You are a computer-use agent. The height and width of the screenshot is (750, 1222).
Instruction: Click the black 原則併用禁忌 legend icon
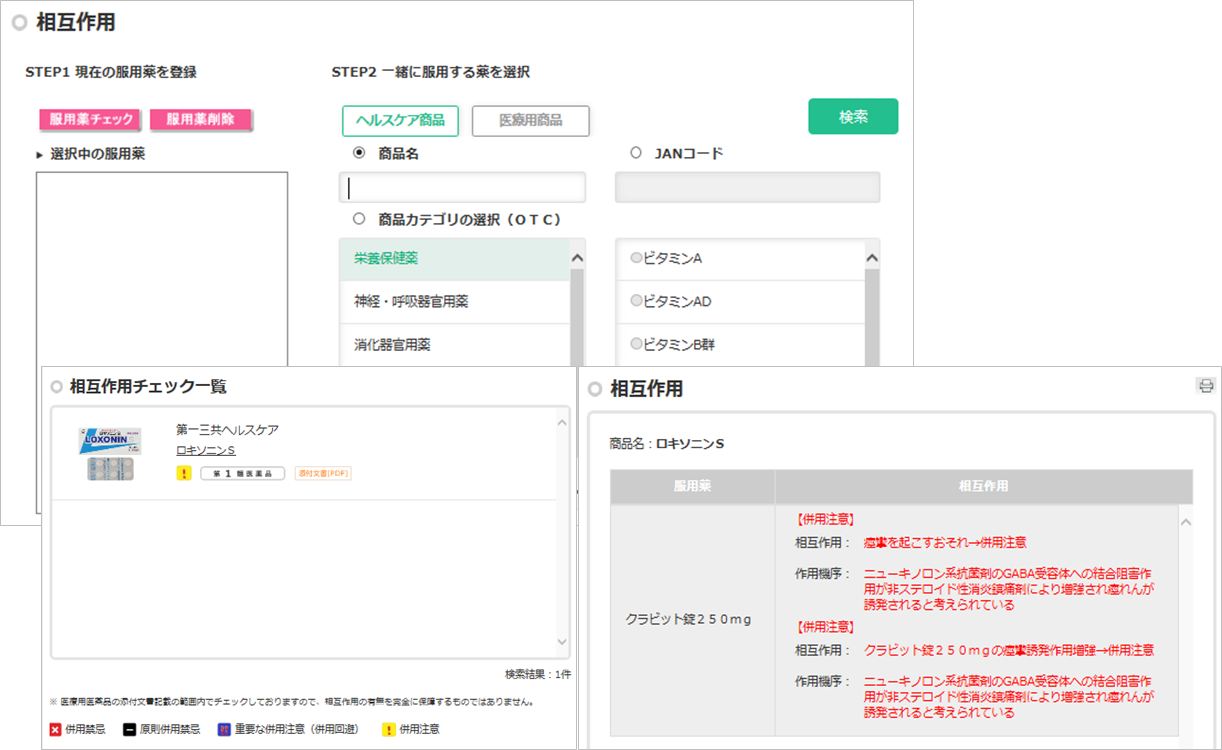(x=129, y=730)
